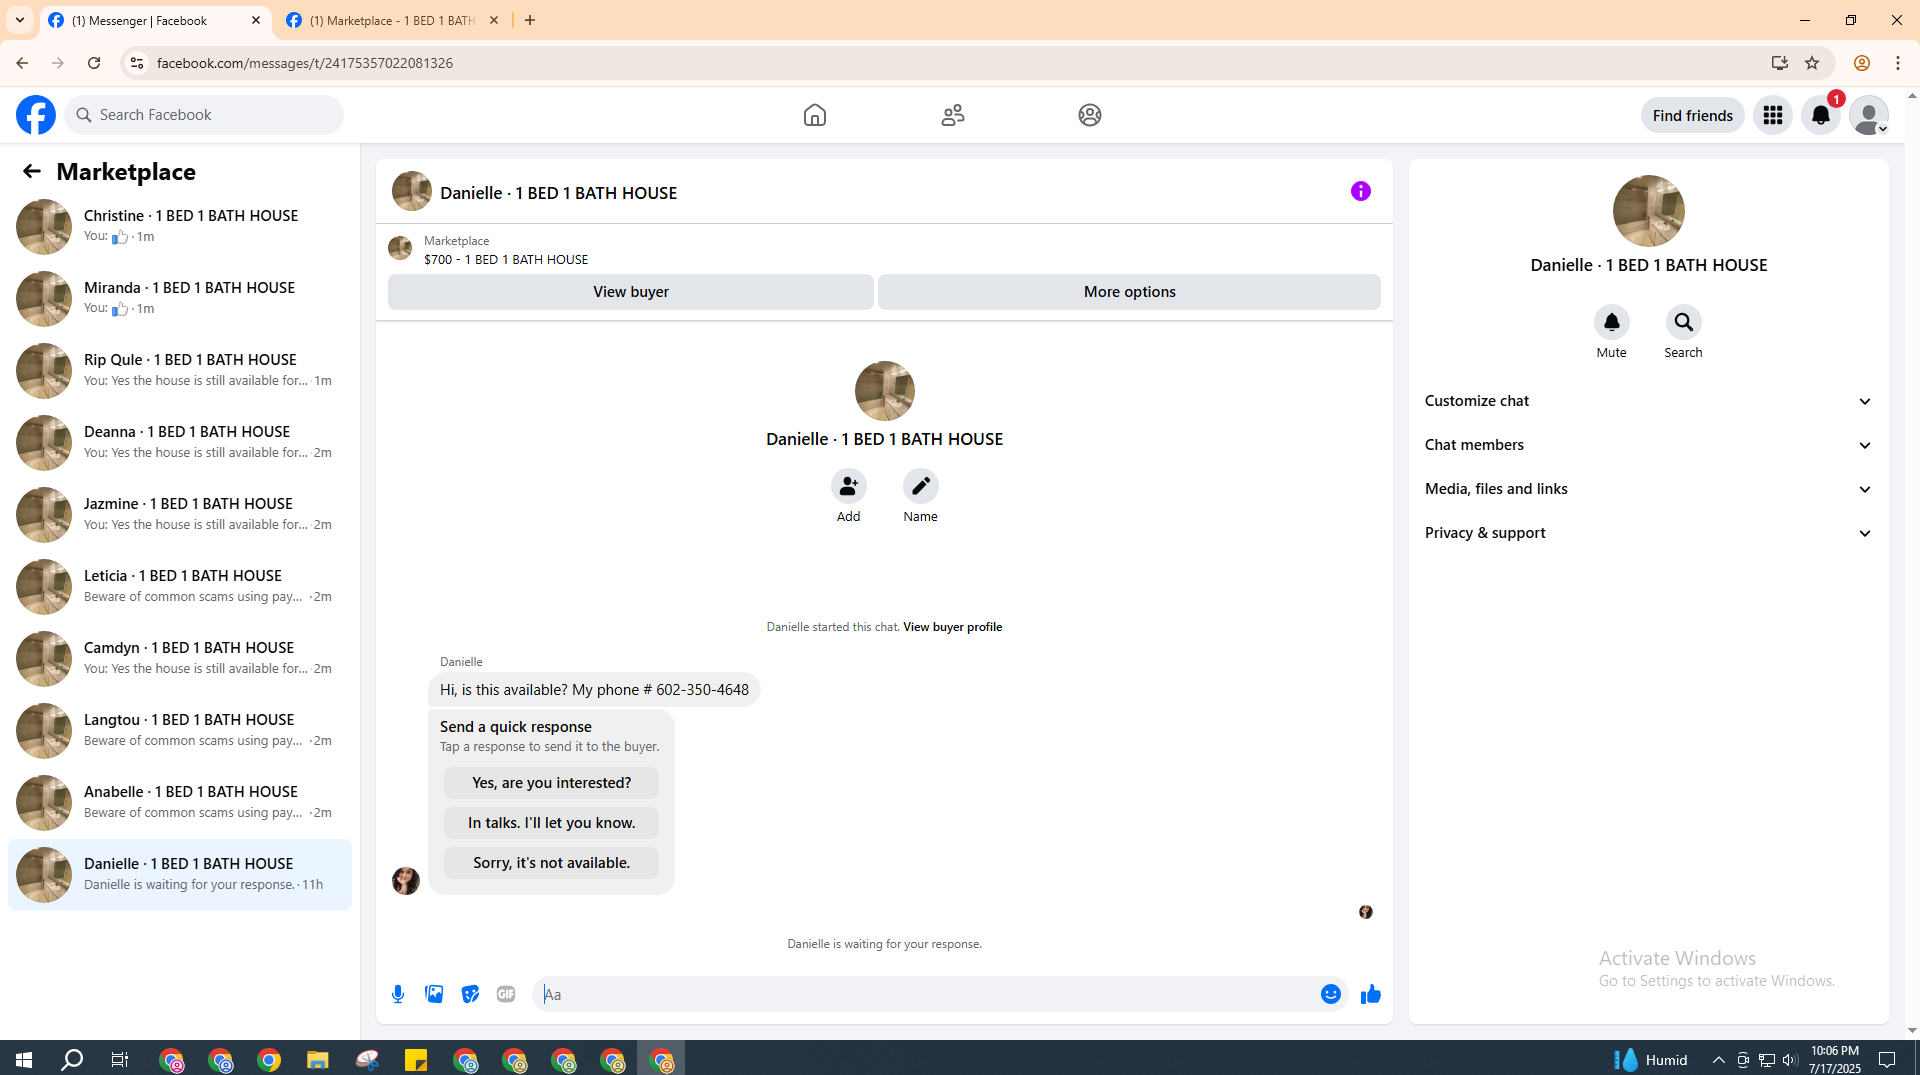Open Deanna's chat in the list
This screenshot has height=1075, width=1920.
tap(180, 443)
